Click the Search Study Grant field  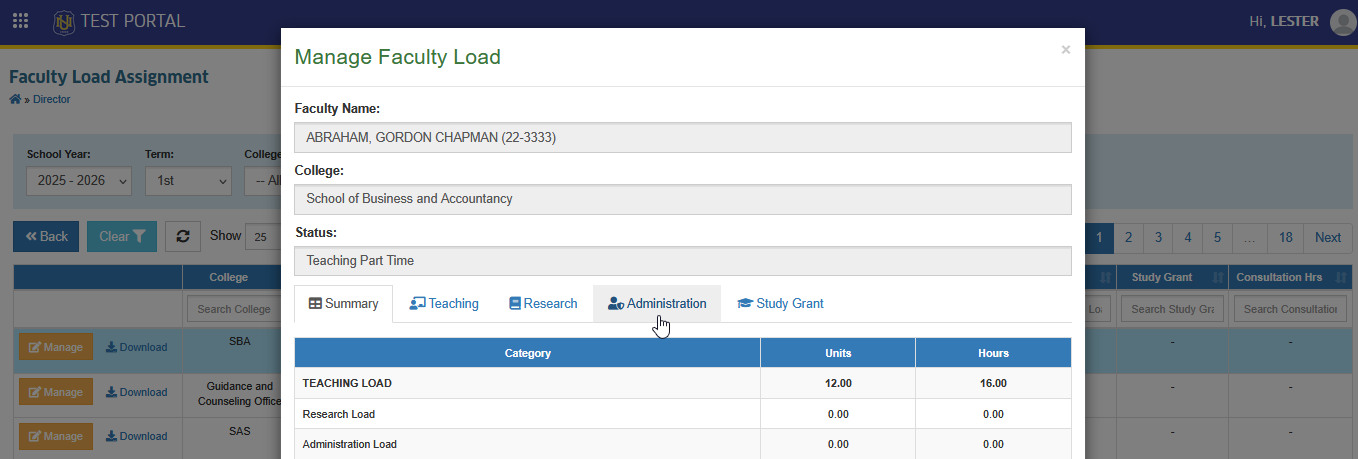coord(1172,309)
